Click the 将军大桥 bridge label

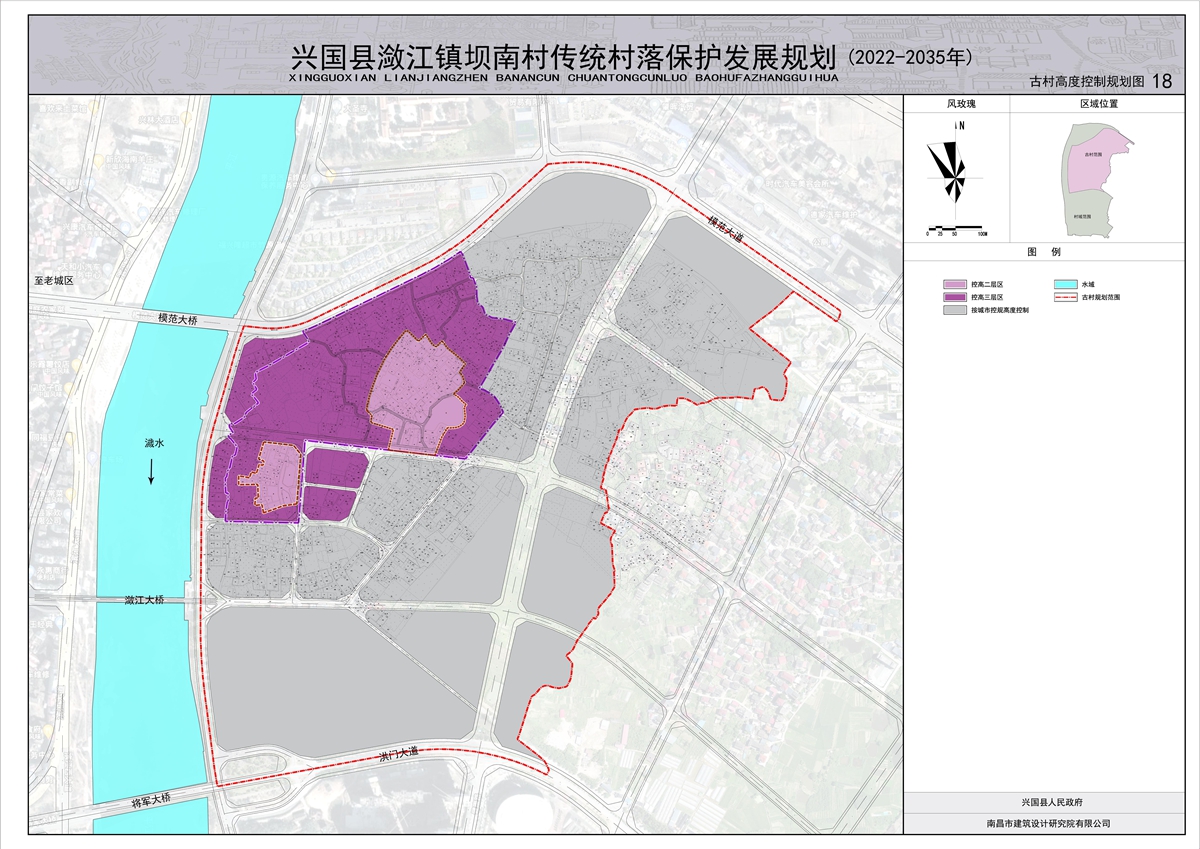(152, 801)
